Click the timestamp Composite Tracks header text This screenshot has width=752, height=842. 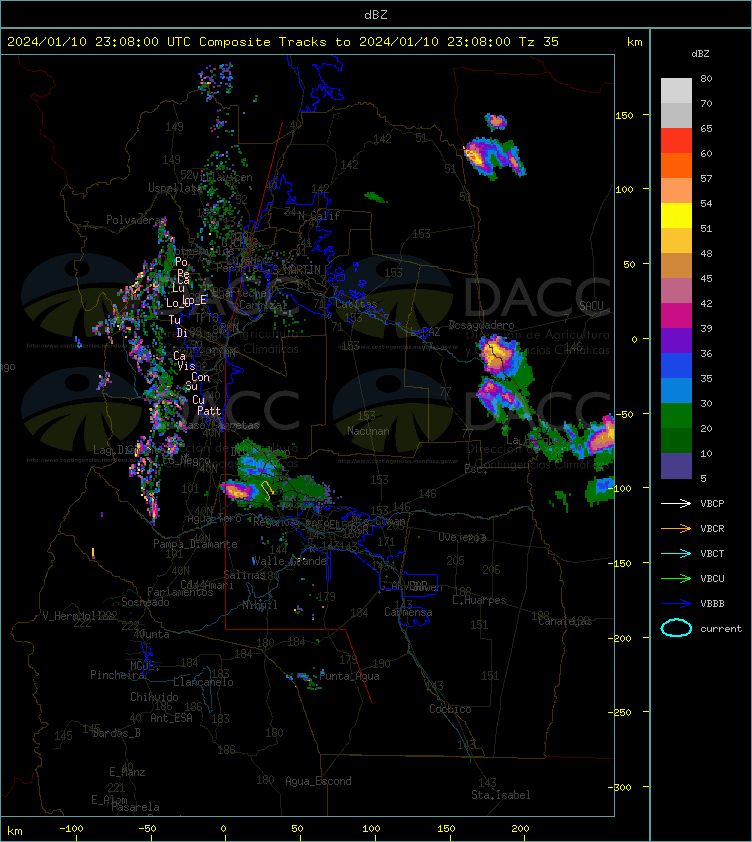pos(283,41)
